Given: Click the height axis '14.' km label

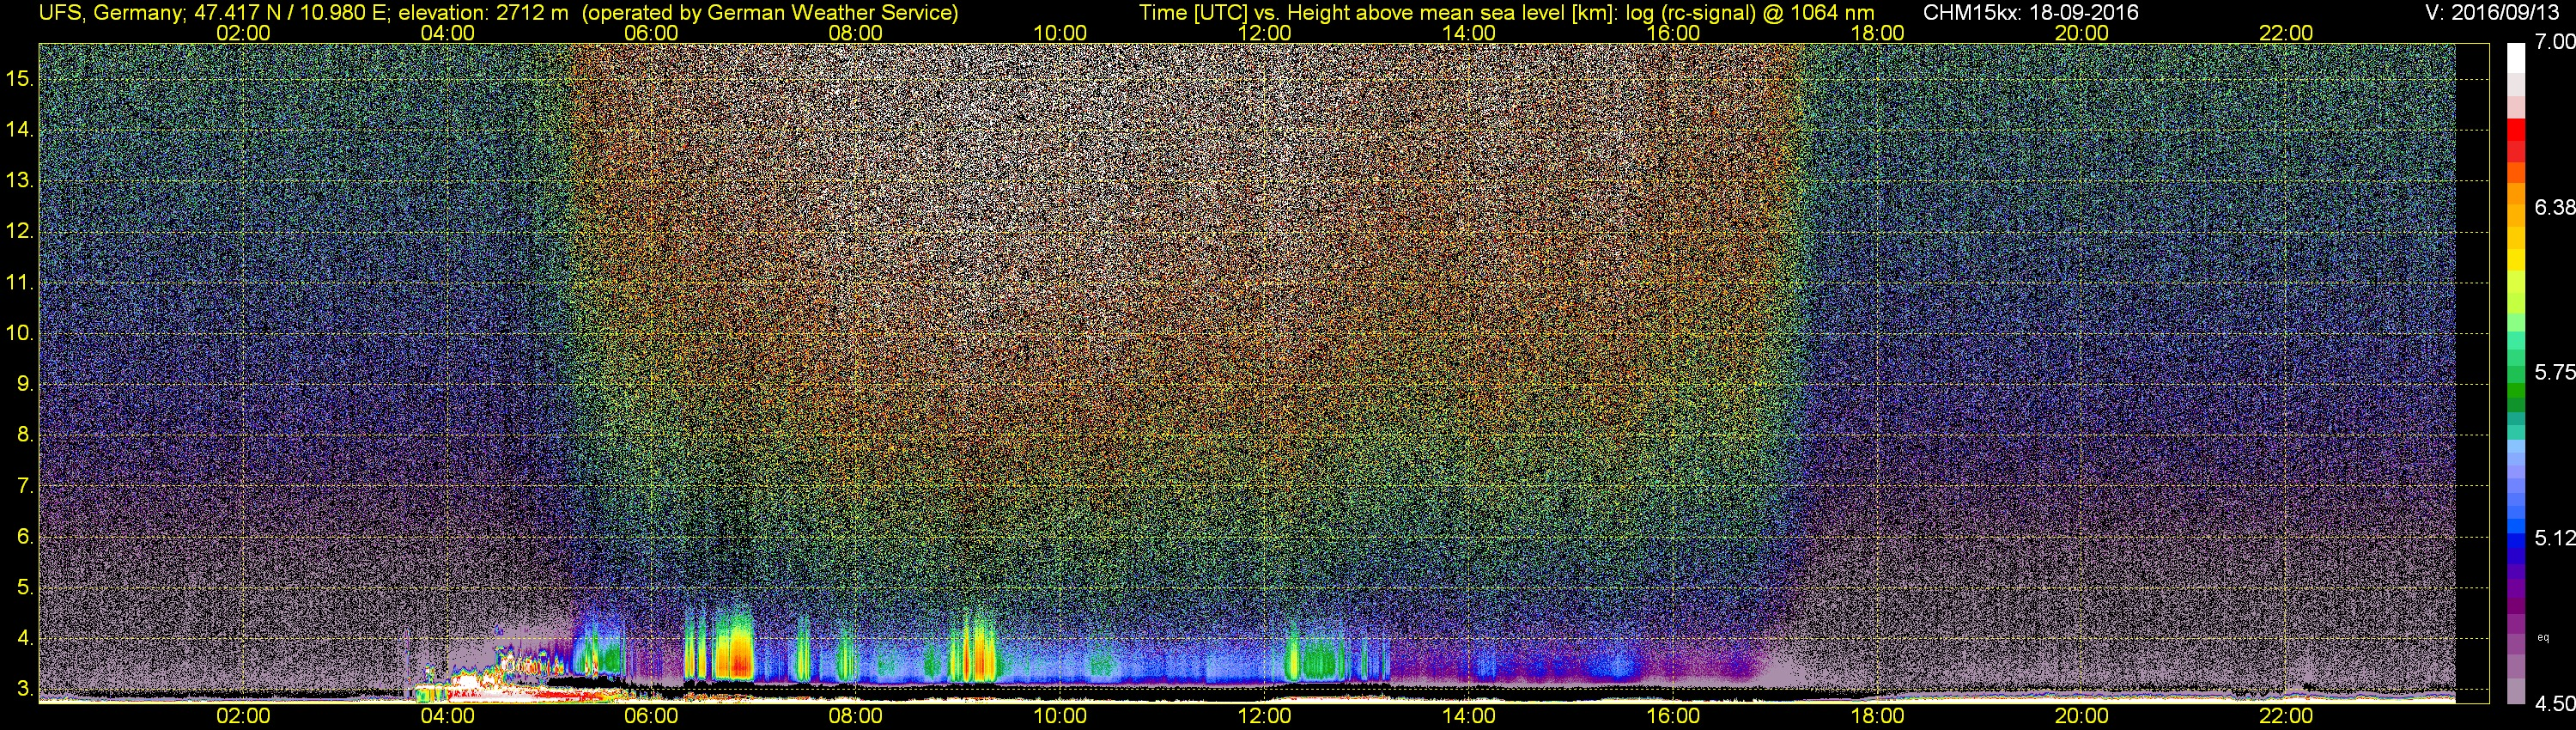Looking at the screenshot, I should tap(20, 129).
